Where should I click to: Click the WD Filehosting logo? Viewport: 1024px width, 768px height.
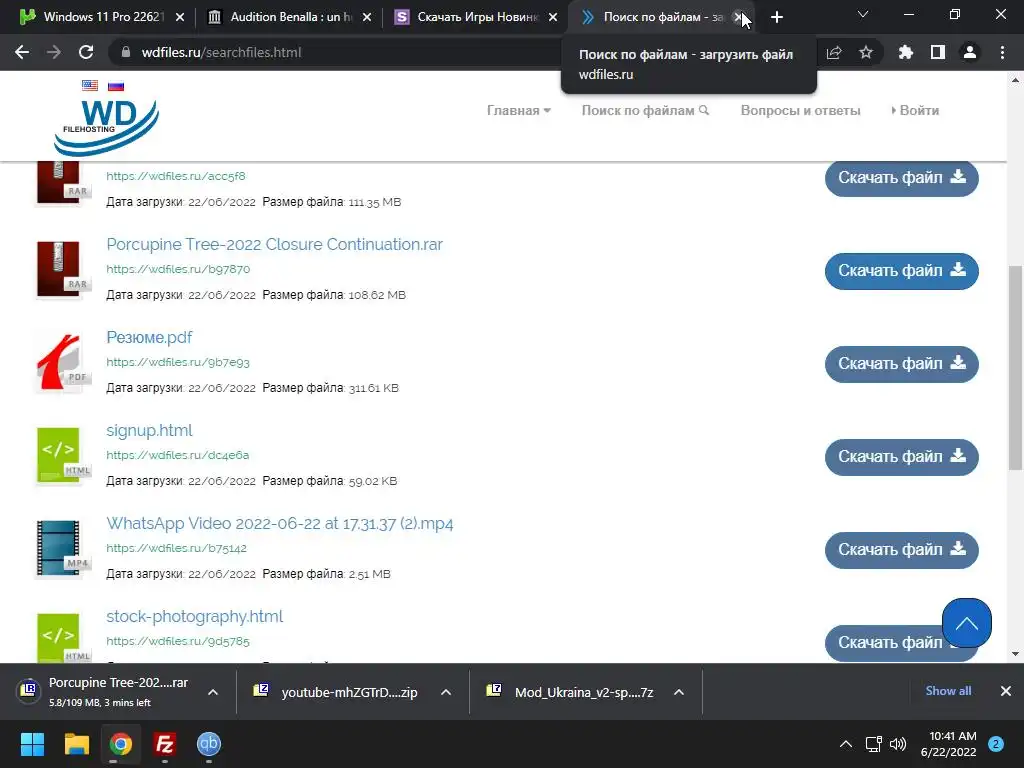pos(106,127)
